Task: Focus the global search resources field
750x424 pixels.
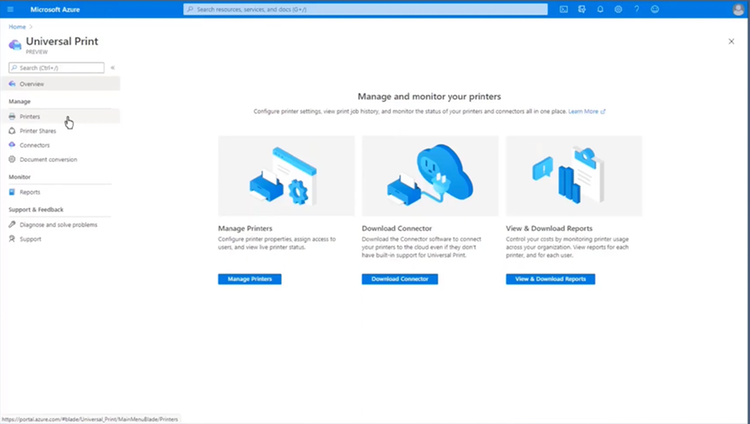Action: [x=365, y=9]
